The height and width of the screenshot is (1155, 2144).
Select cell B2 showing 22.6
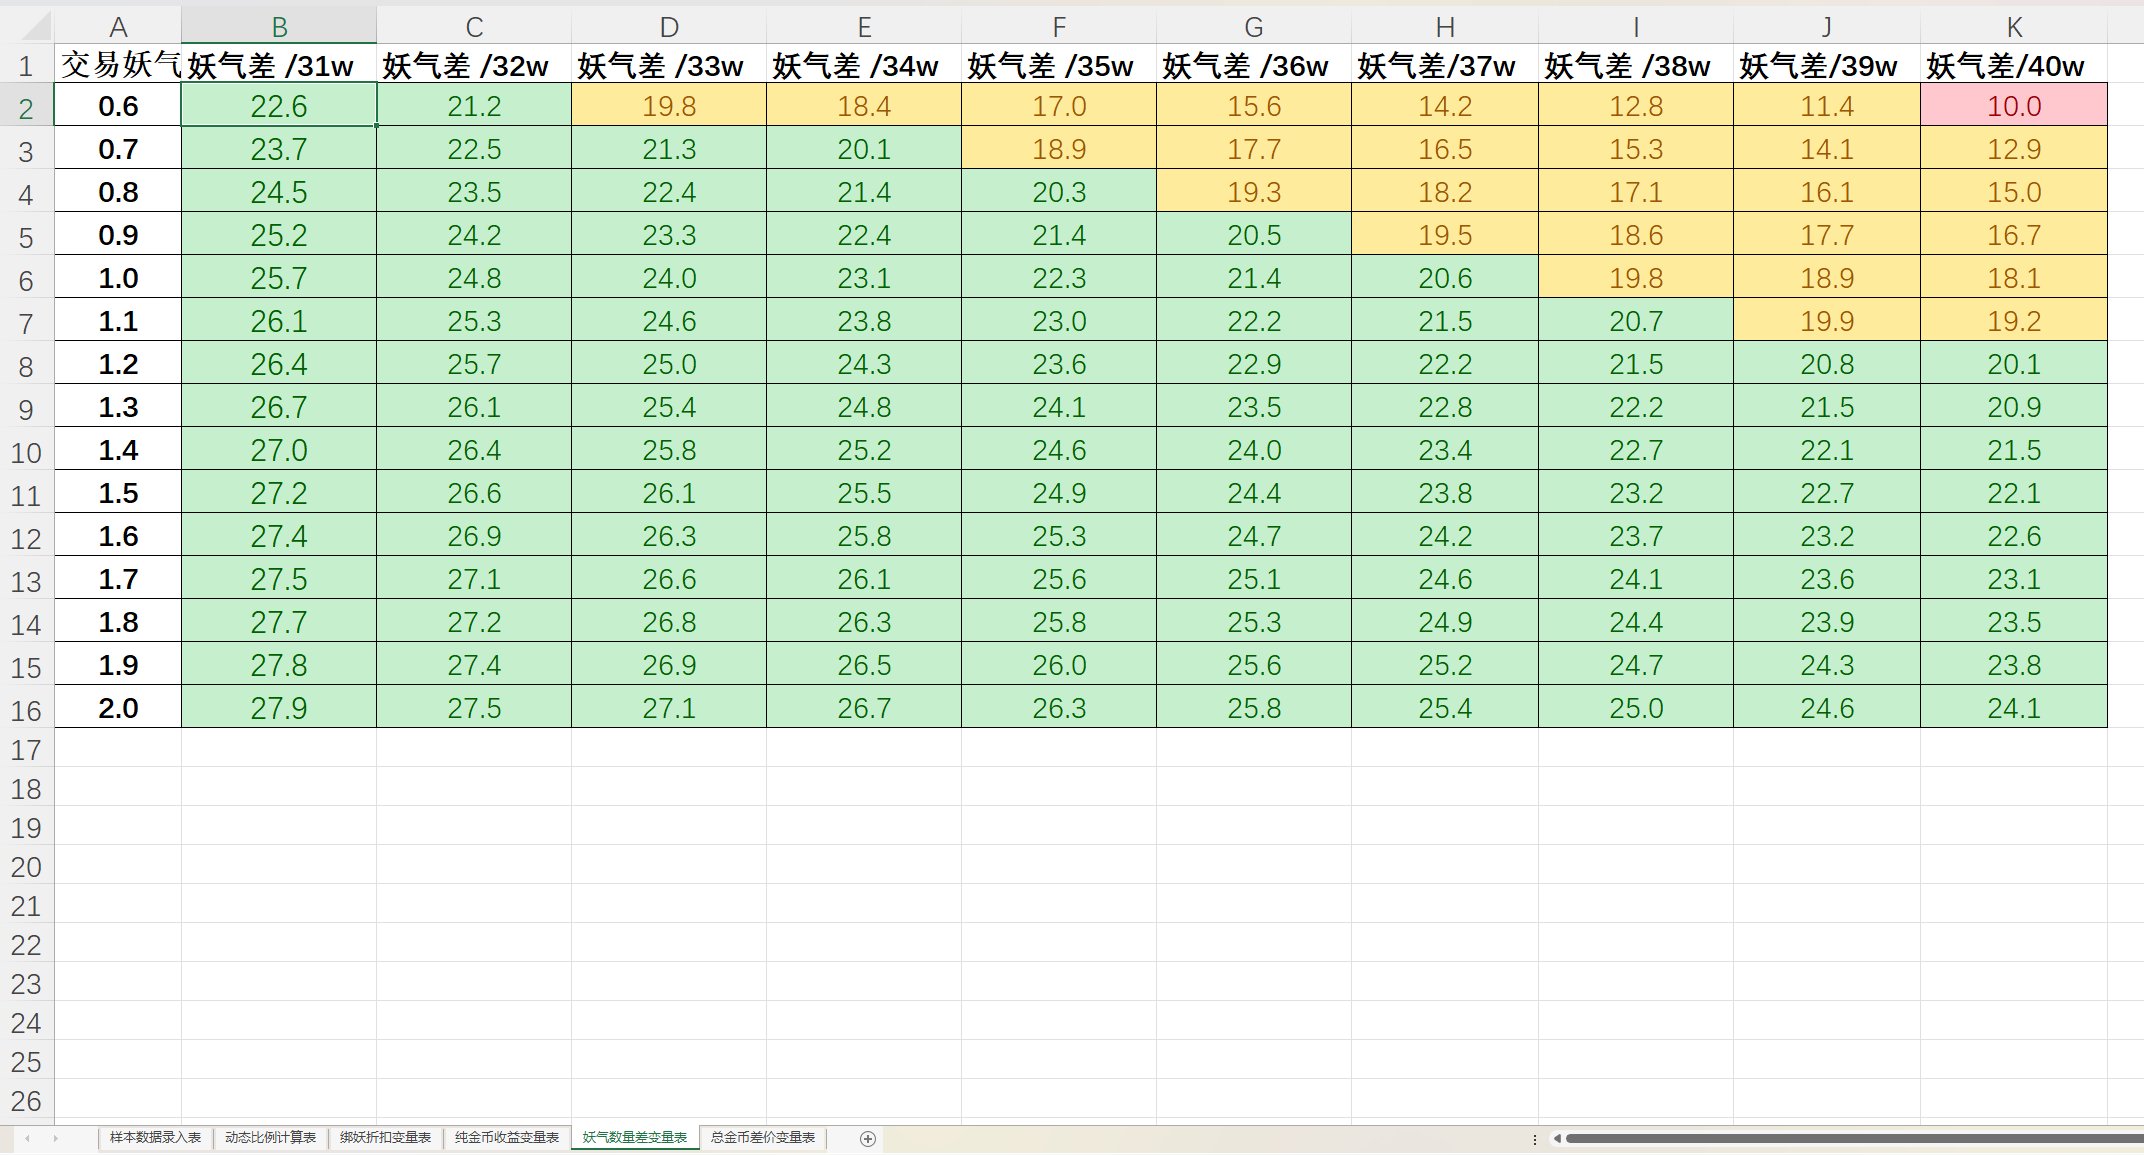click(x=278, y=106)
